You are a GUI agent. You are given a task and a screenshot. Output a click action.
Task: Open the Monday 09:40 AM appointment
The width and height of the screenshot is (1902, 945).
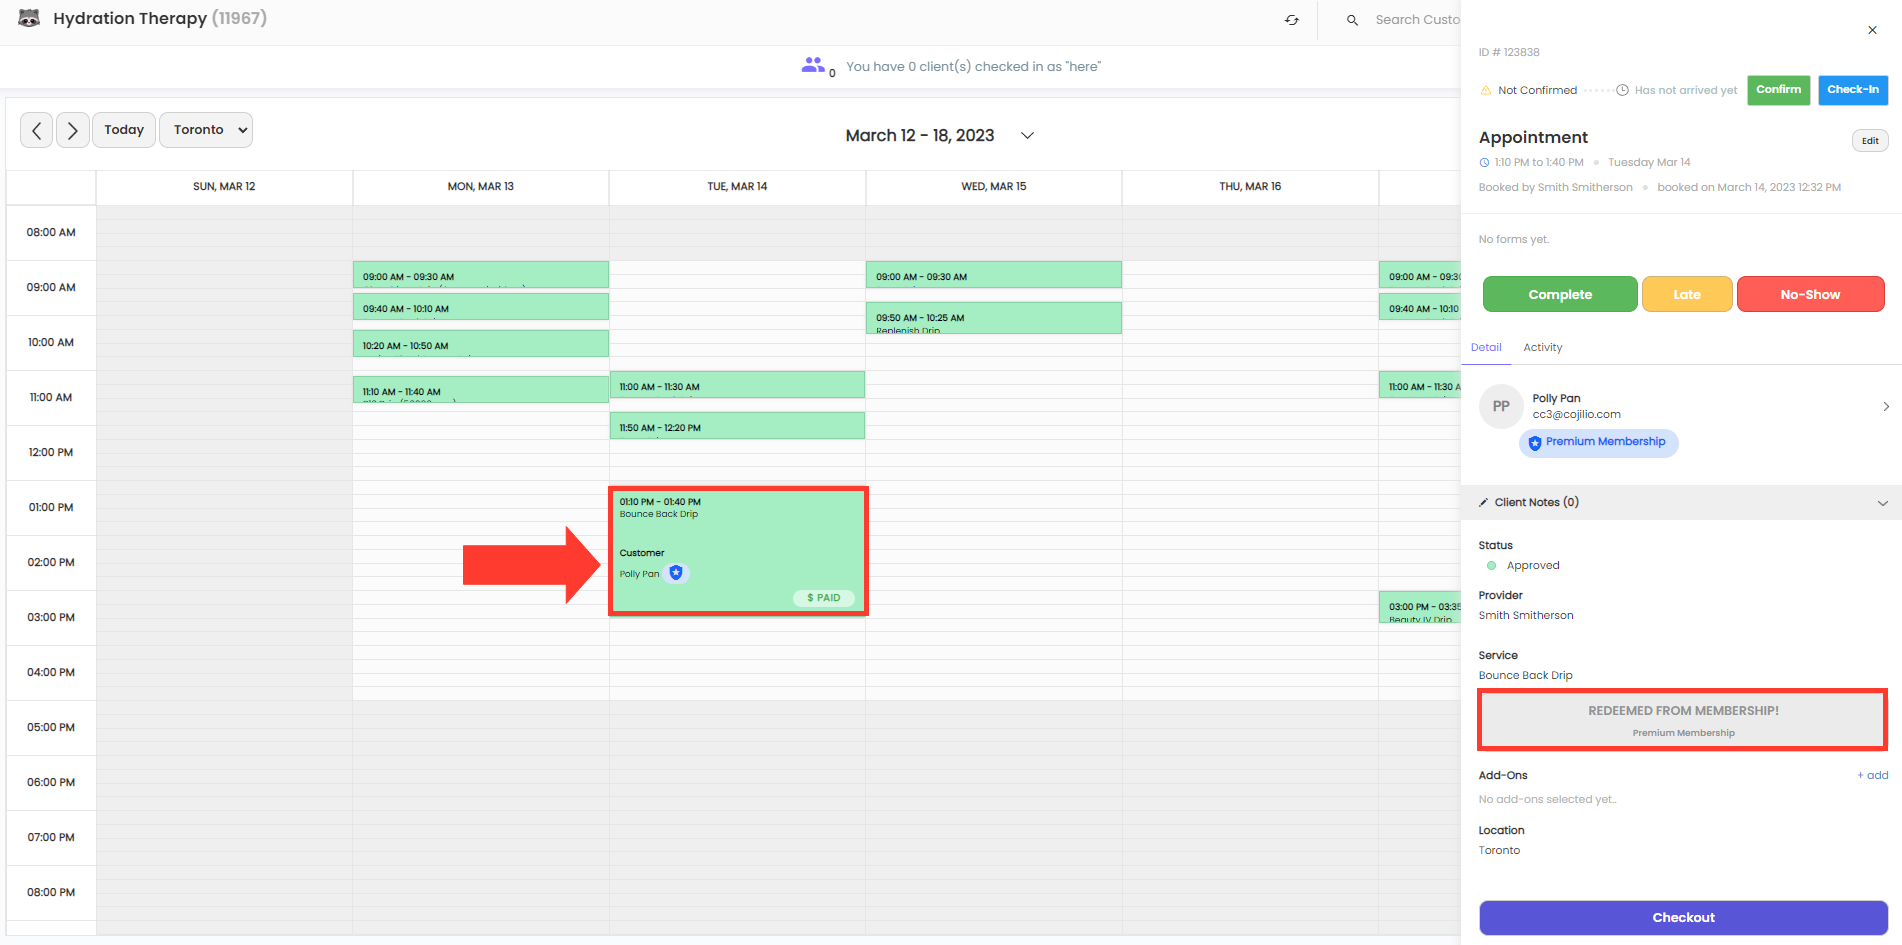tap(480, 307)
